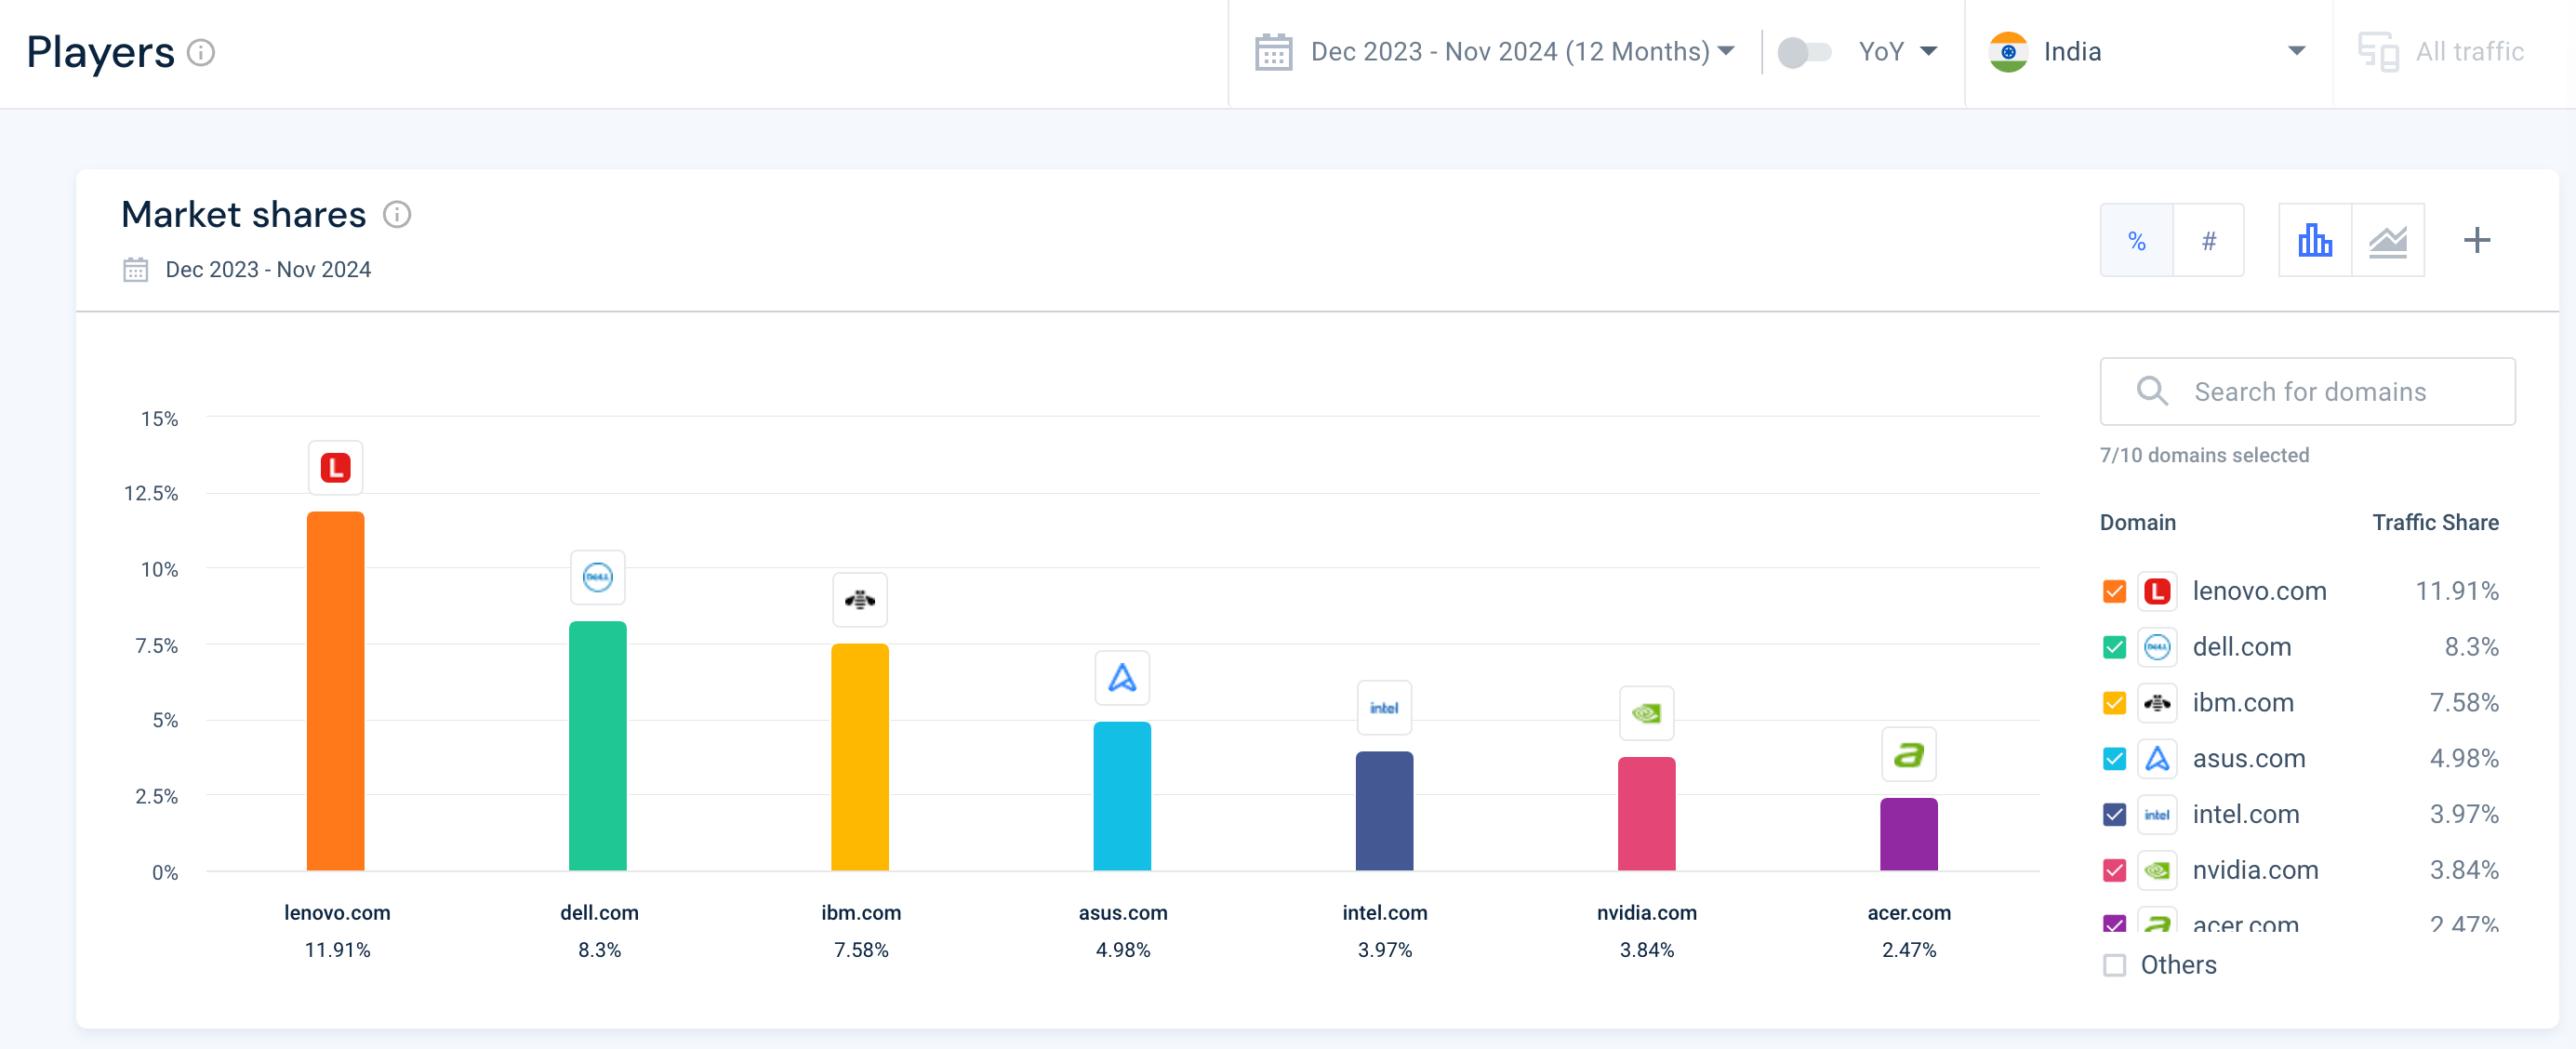
Task: Switch to bar chart view icon
Action: [x=2314, y=241]
